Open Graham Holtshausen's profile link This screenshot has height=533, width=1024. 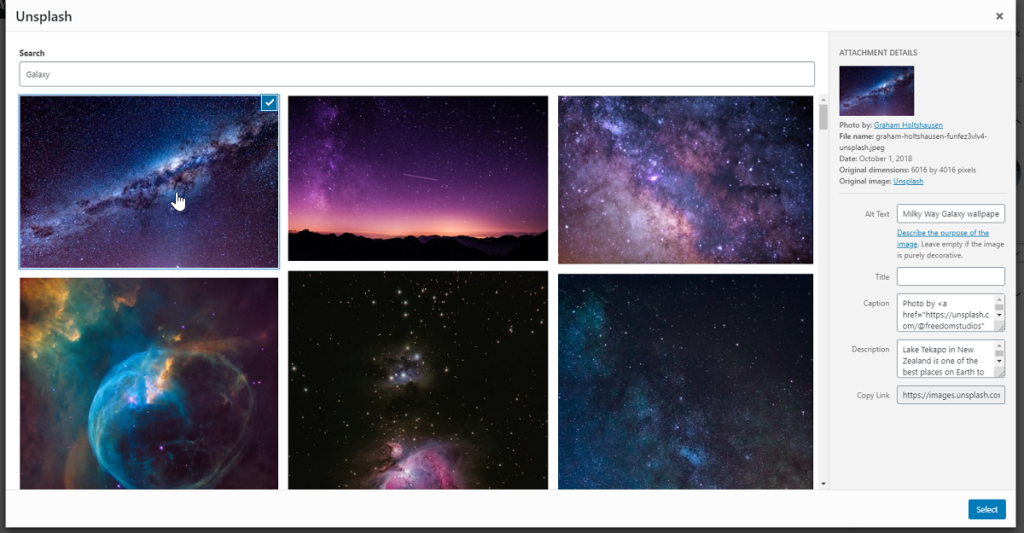click(x=908, y=125)
